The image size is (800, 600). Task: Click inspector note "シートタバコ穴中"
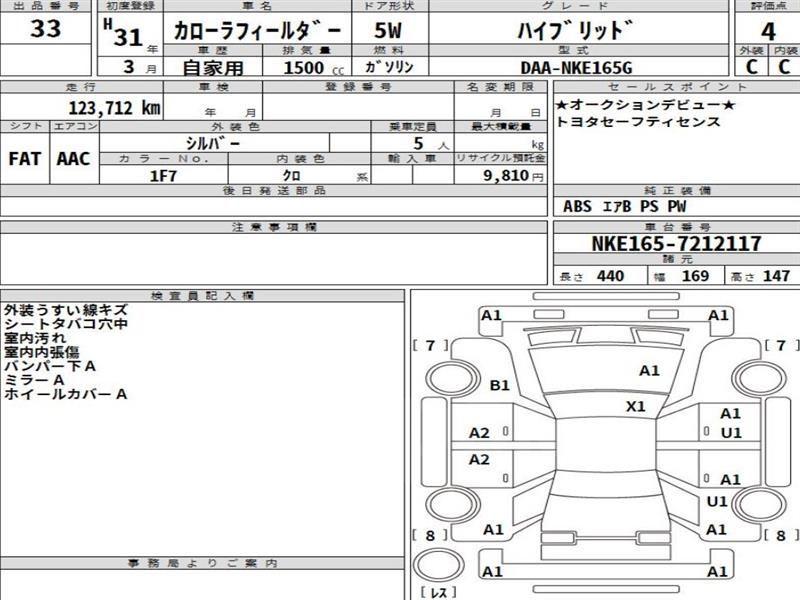coord(66,324)
